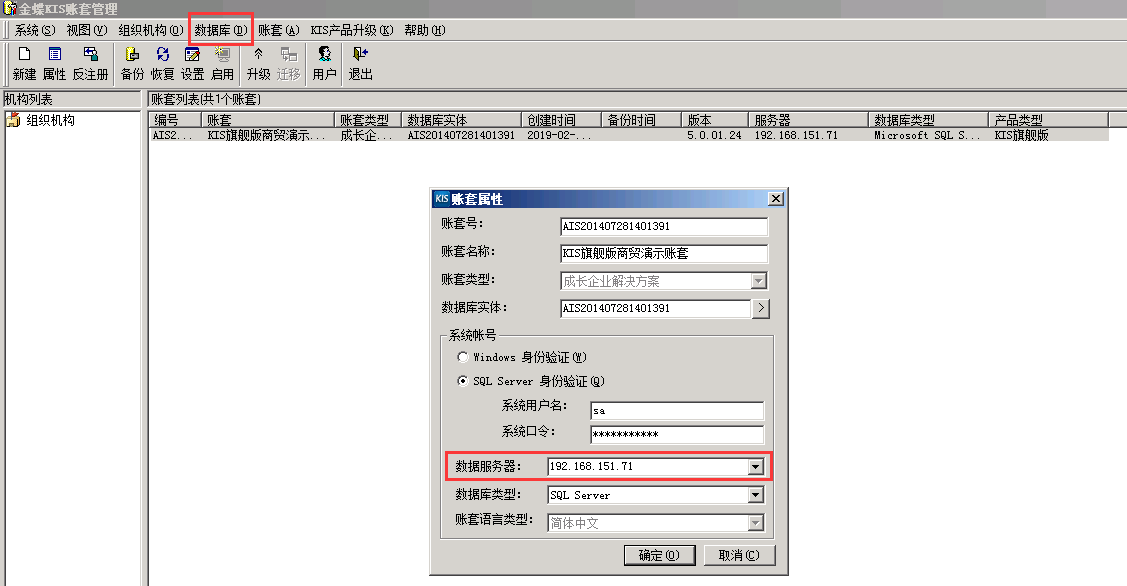Click the 系统口令 password field
This screenshot has width=1127, height=586.
coord(677,434)
